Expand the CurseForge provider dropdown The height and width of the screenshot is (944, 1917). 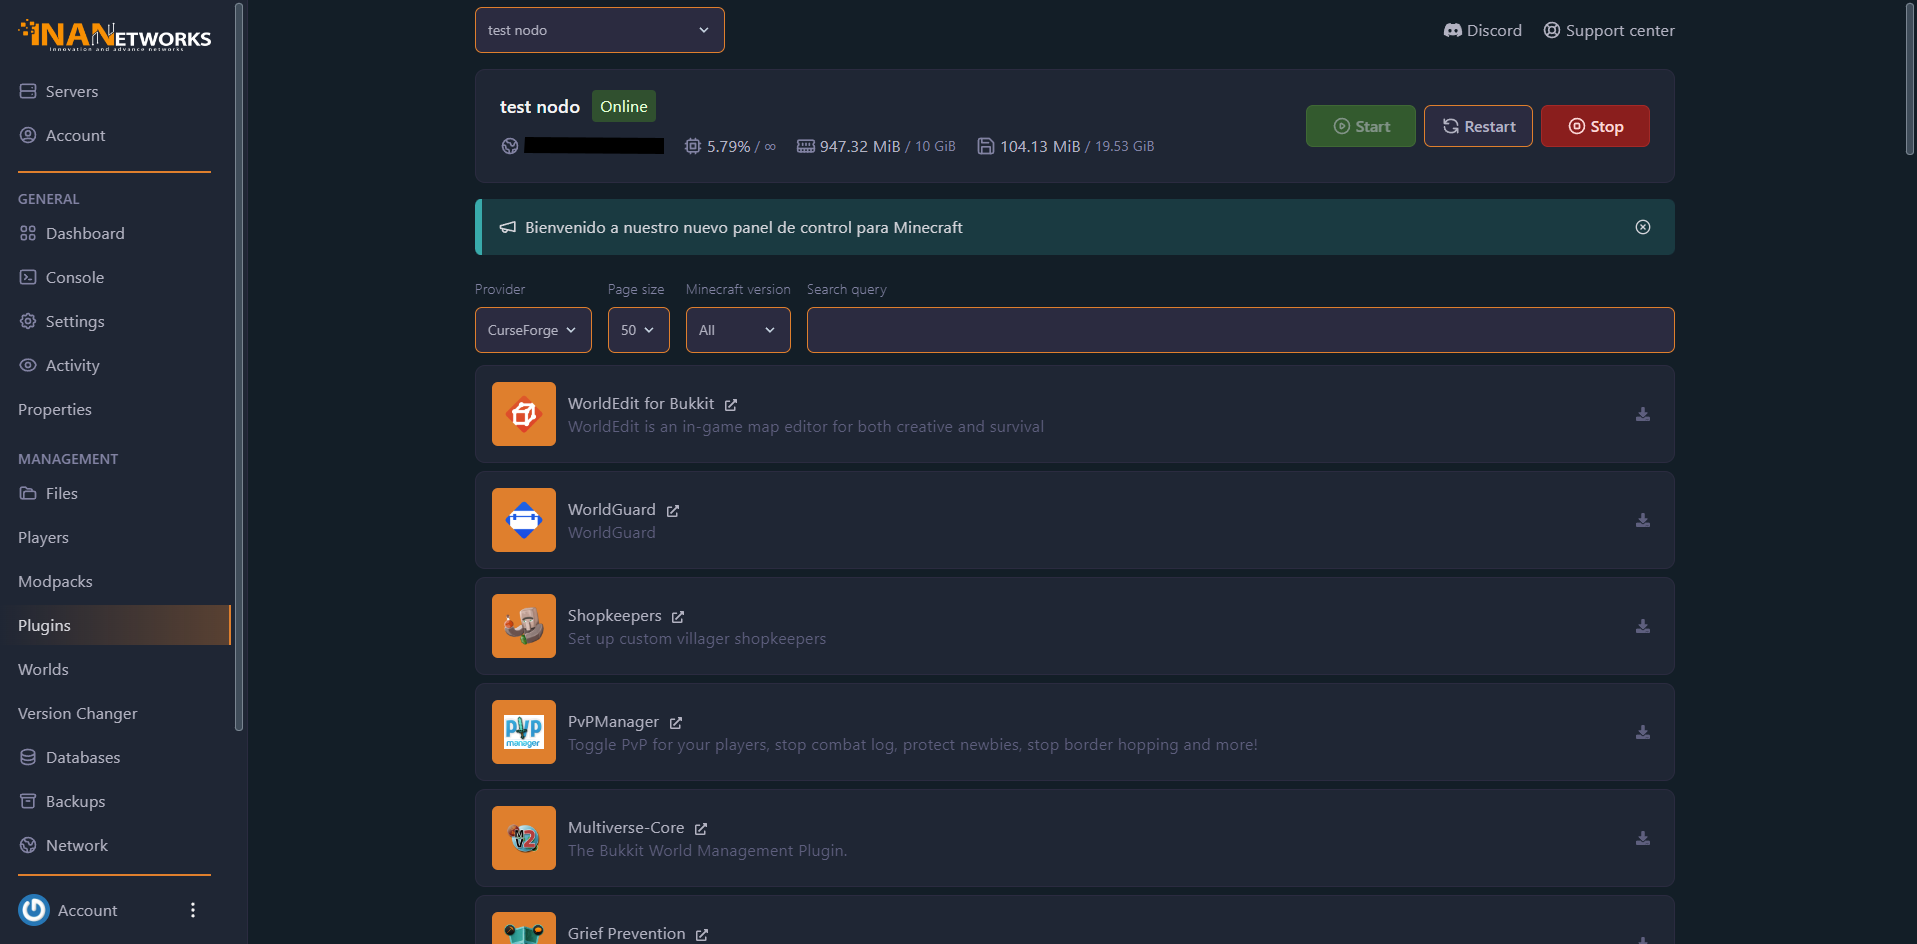pos(532,330)
